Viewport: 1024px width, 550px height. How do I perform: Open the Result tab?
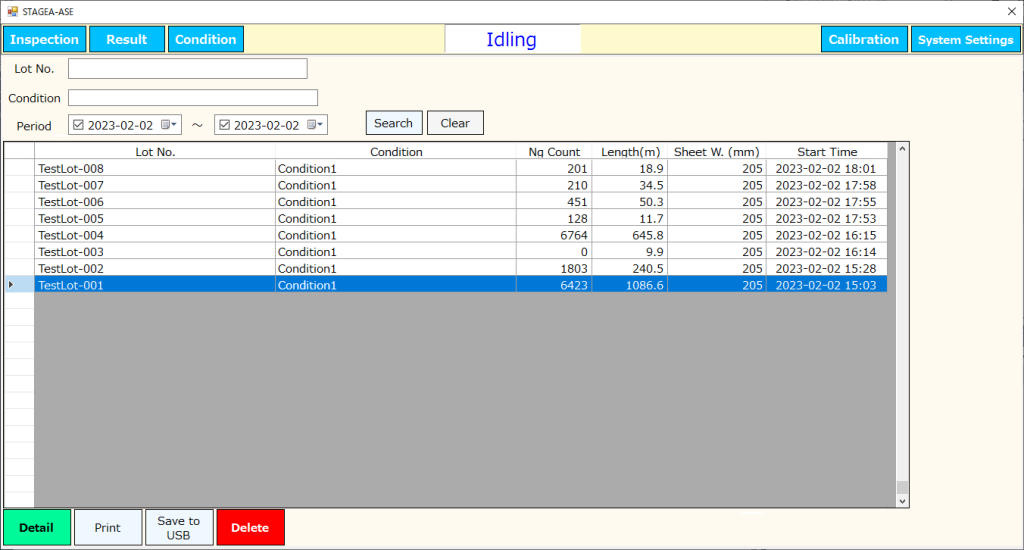click(x=127, y=39)
